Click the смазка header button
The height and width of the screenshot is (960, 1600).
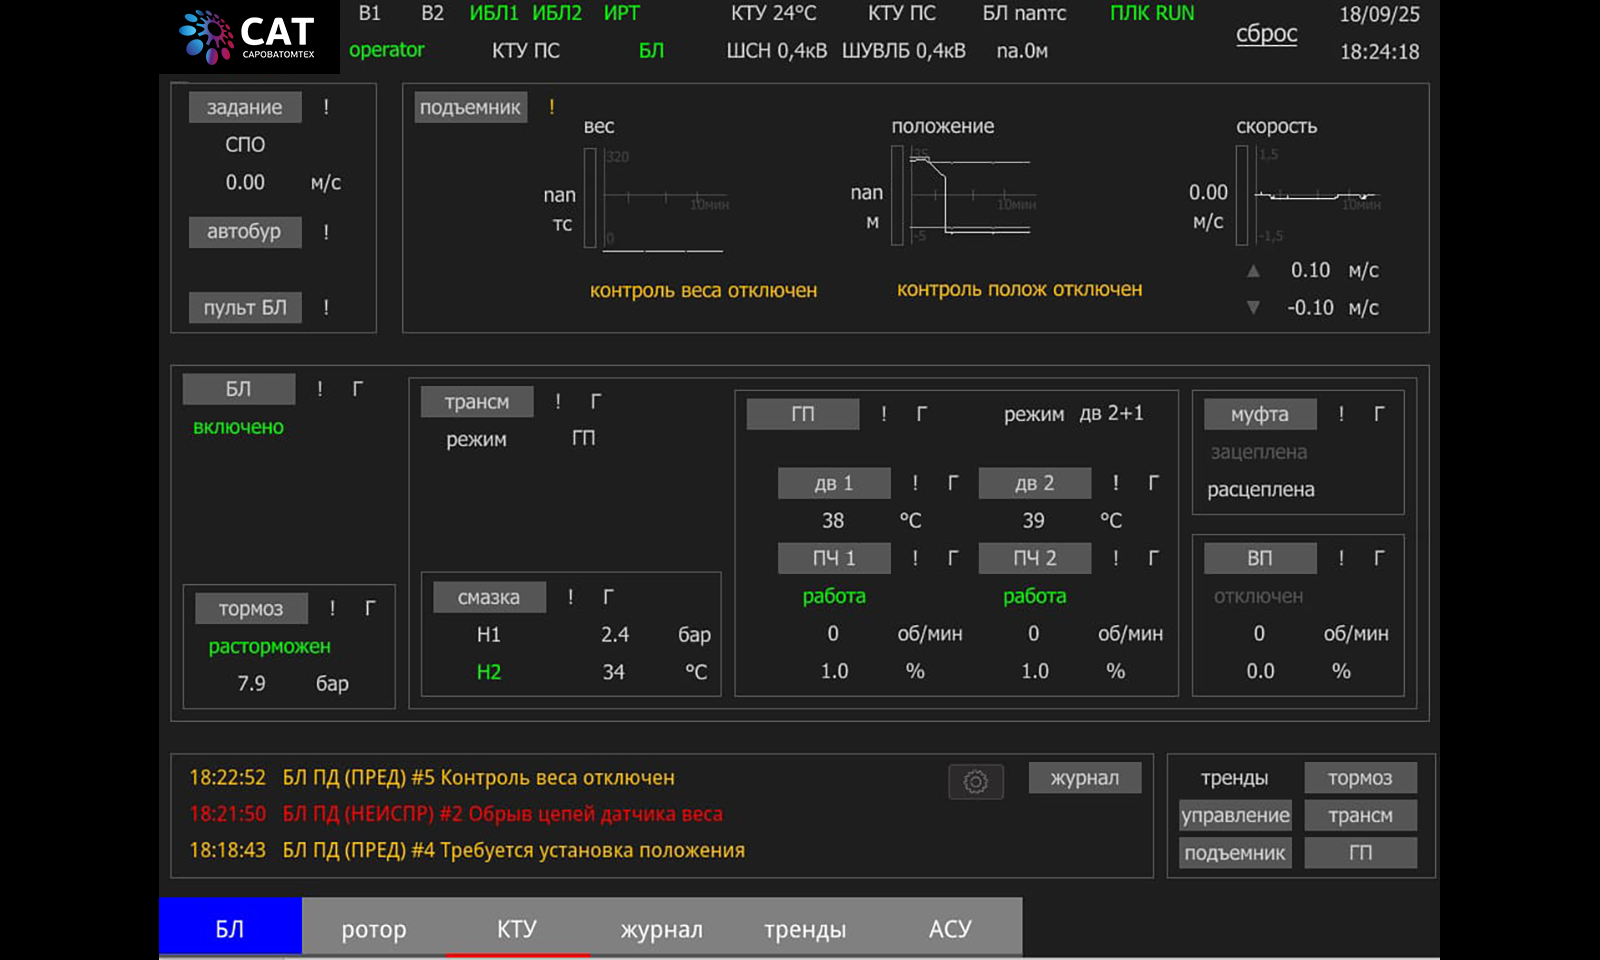[x=489, y=597]
